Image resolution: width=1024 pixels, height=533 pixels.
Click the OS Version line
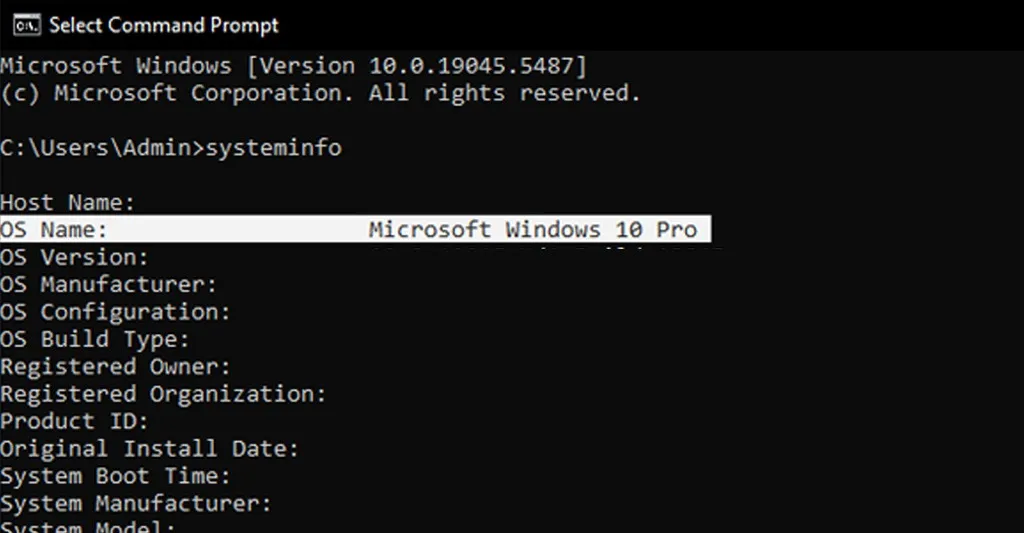(74, 258)
